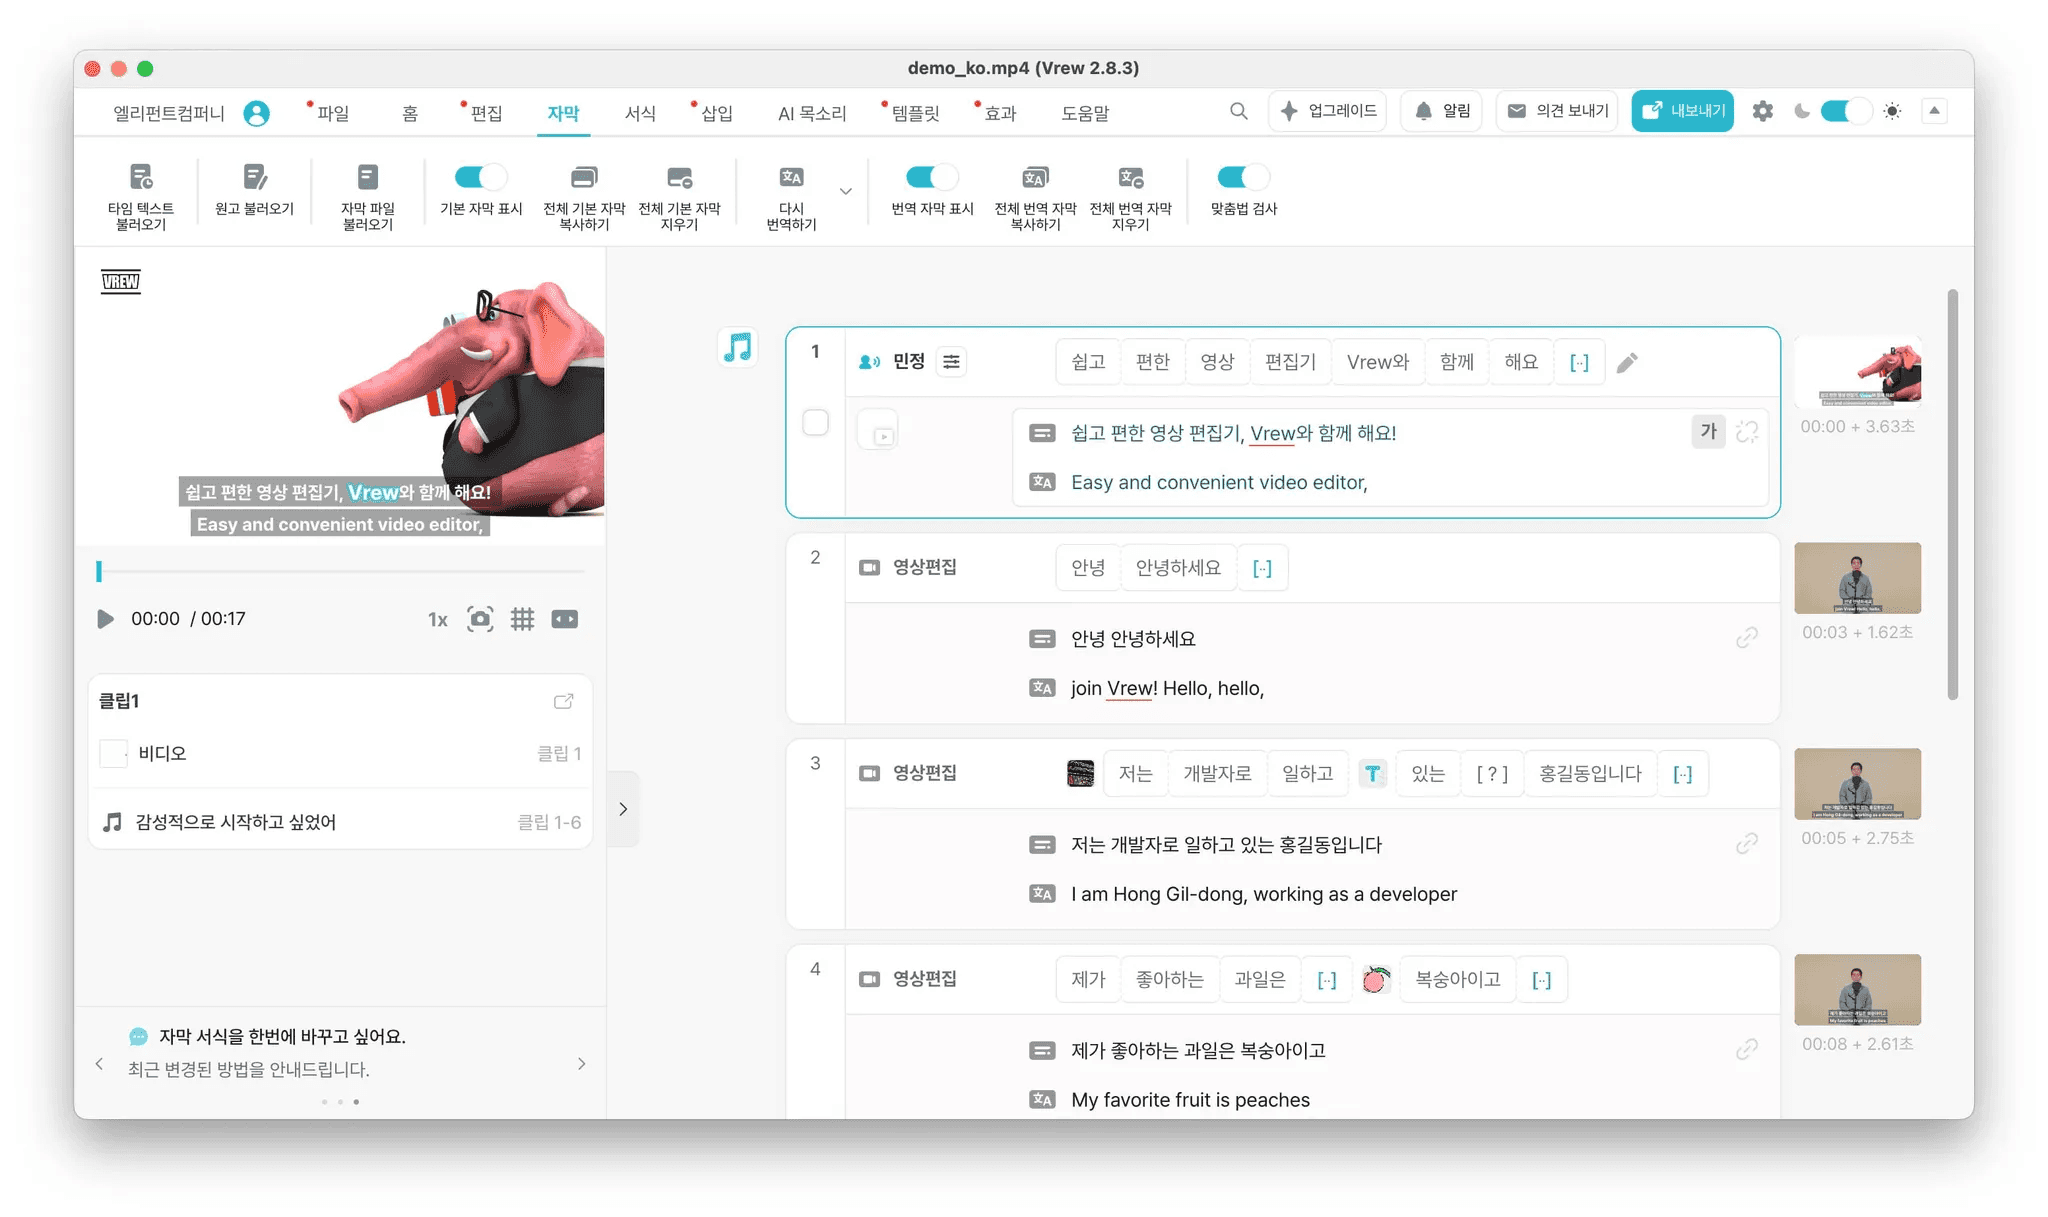Click subtitle text 안녕 안녕하세요 field
2048x1217 pixels.
click(x=1133, y=638)
